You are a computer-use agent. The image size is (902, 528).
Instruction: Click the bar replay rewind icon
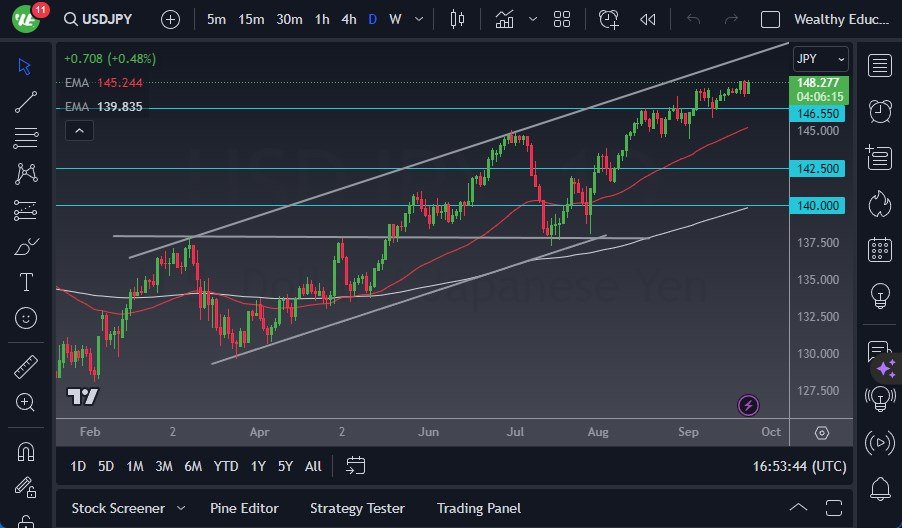click(648, 19)
